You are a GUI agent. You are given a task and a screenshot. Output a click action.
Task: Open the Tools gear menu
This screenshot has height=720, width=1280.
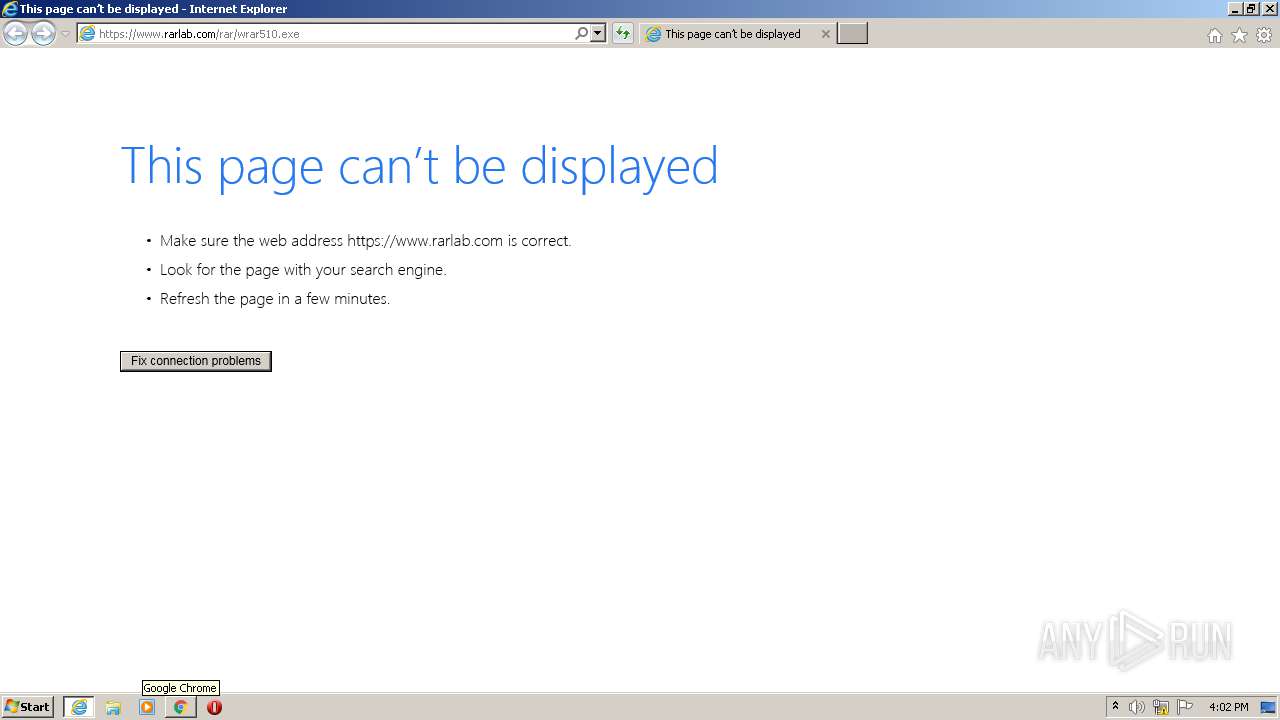click(1264, 35)
